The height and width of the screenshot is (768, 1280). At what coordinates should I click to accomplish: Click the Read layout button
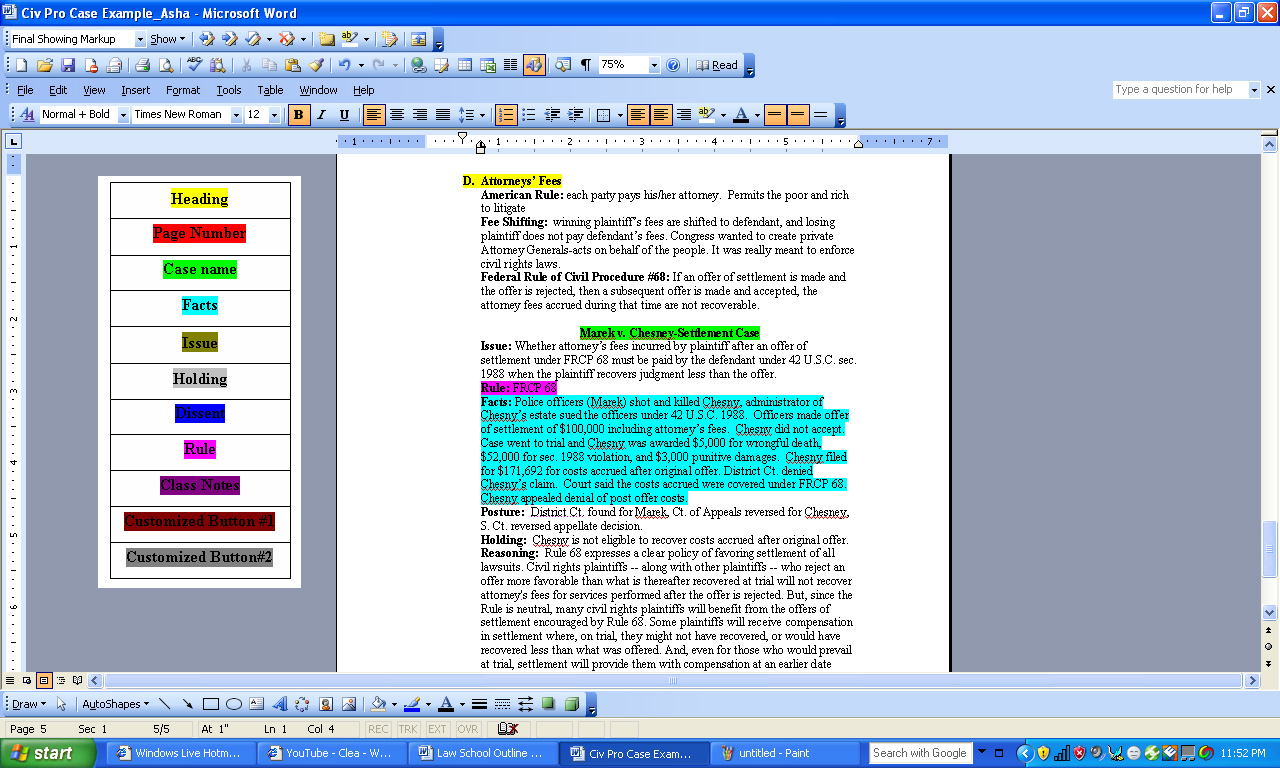[x=717, y=65]
